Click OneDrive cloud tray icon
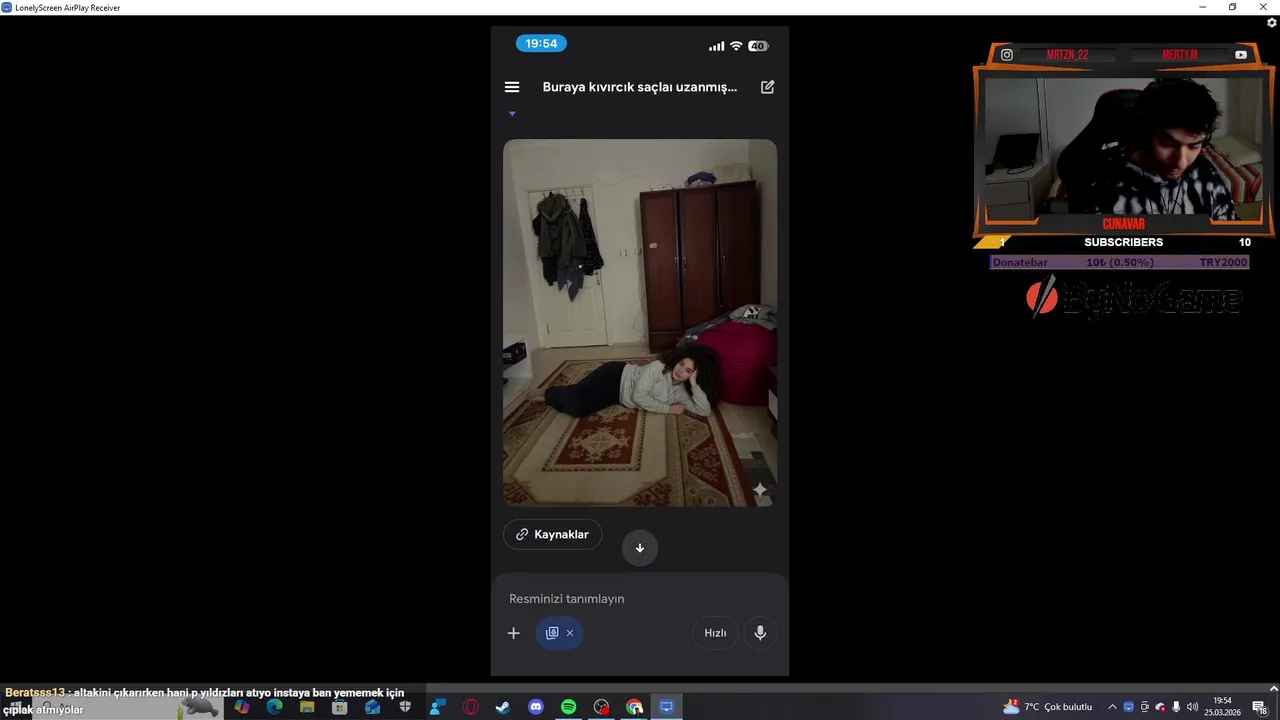The image size is (1280, 720). coord(1160,707)
